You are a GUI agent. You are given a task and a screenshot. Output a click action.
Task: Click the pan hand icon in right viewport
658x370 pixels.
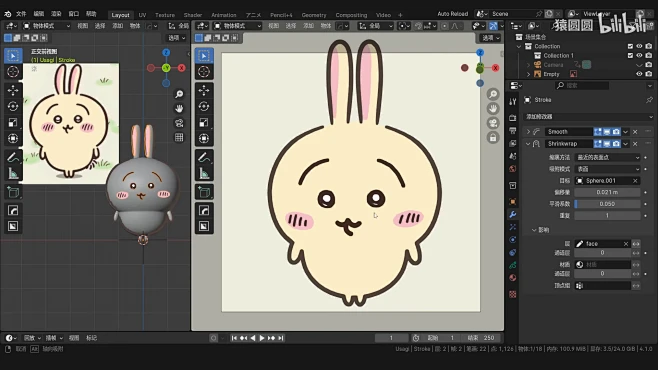[493, 109]
